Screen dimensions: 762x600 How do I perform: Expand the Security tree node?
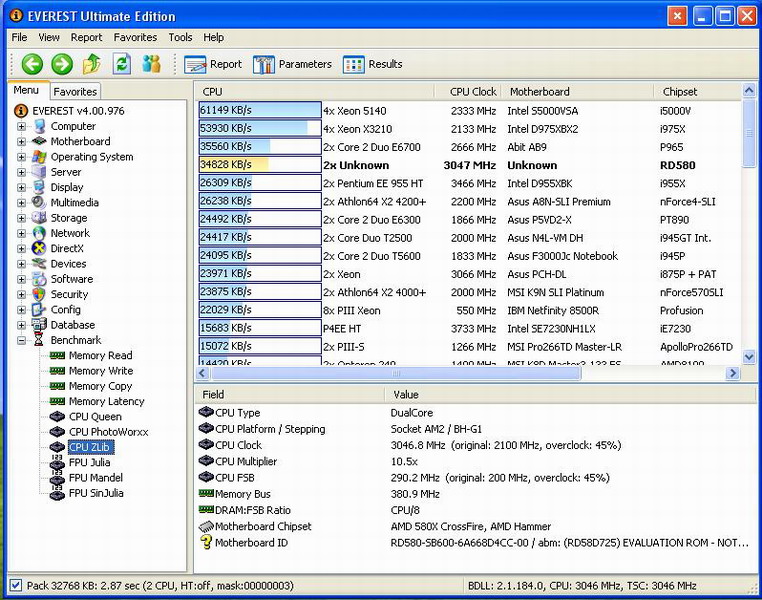[21, 294]
